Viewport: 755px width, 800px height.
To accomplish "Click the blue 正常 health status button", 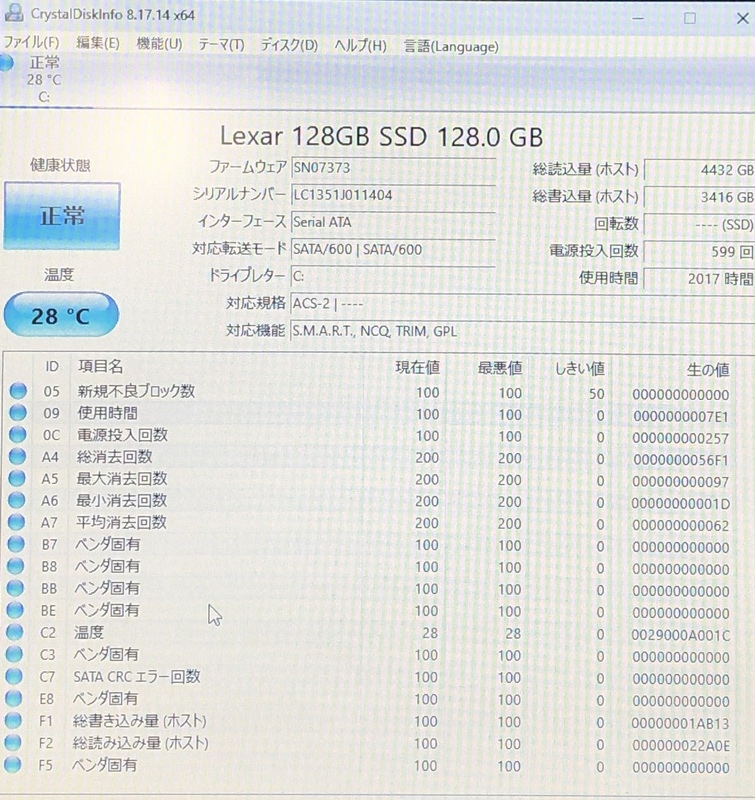I will pyautogui.click(x=62, y=216).
